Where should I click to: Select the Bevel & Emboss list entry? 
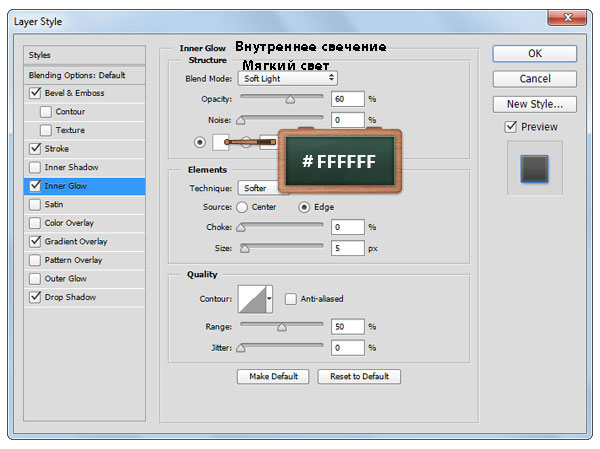tap(84, 93)
